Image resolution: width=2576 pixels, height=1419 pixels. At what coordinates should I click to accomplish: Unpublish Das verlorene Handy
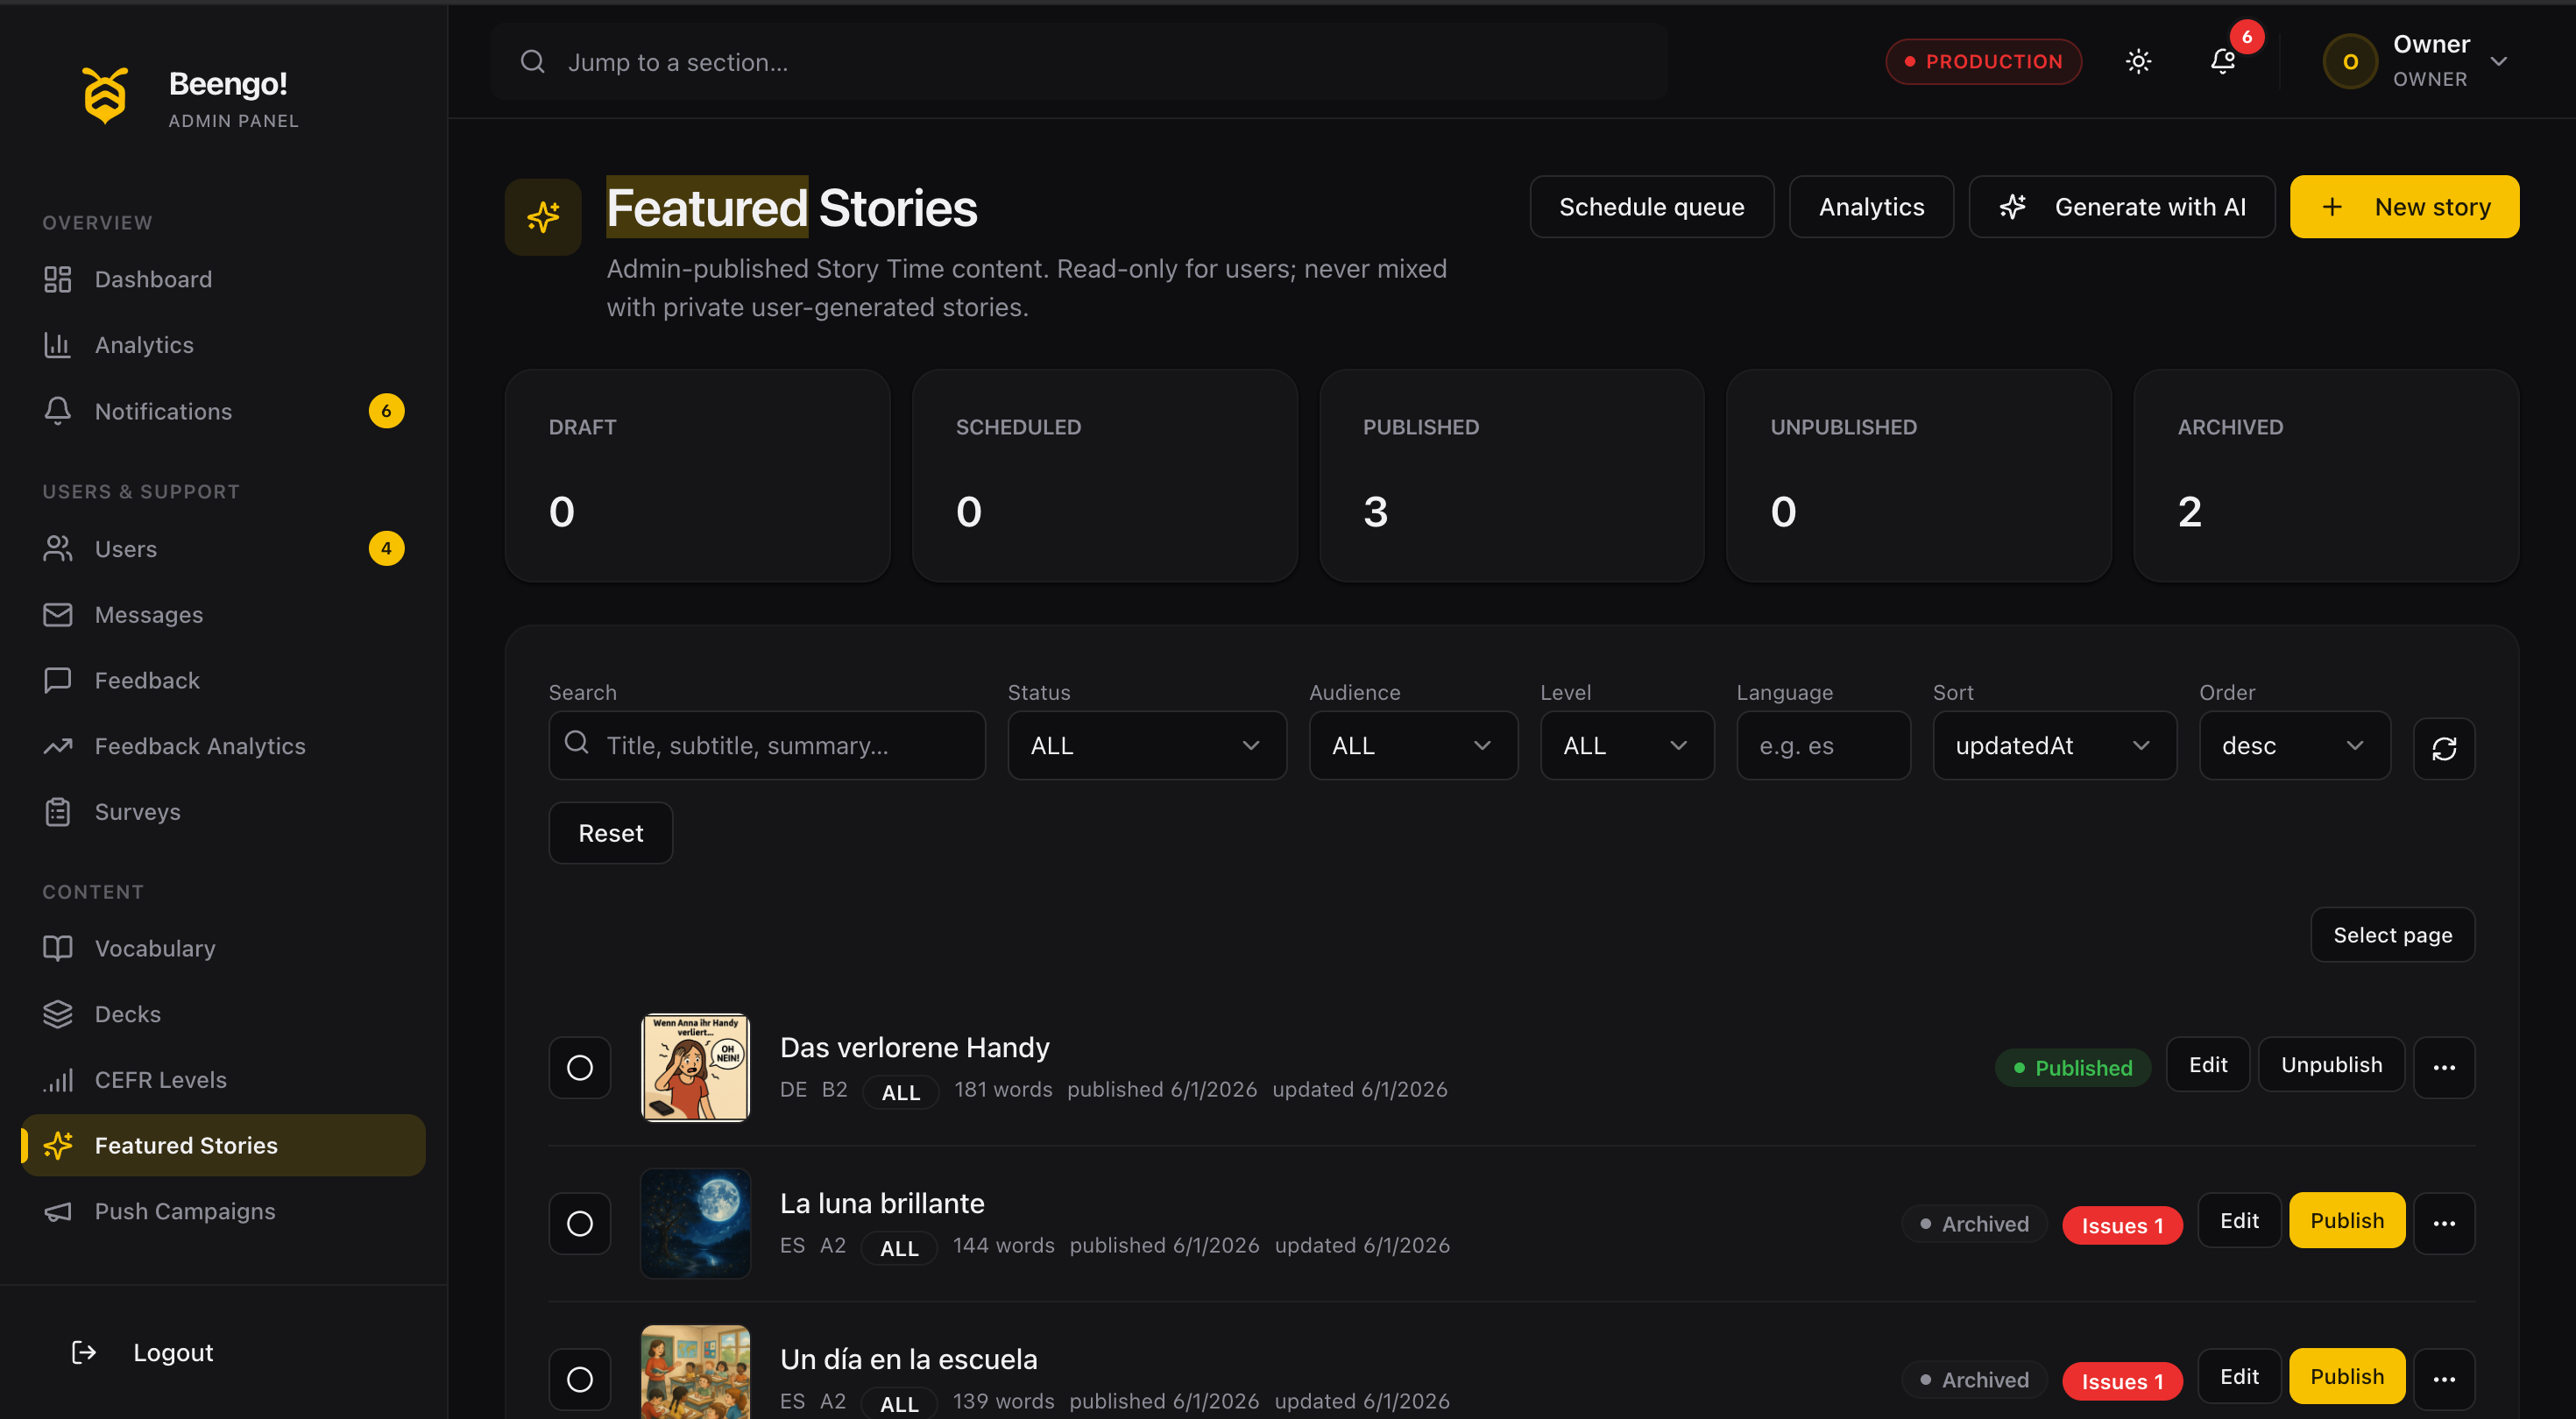(2331, 1065)
